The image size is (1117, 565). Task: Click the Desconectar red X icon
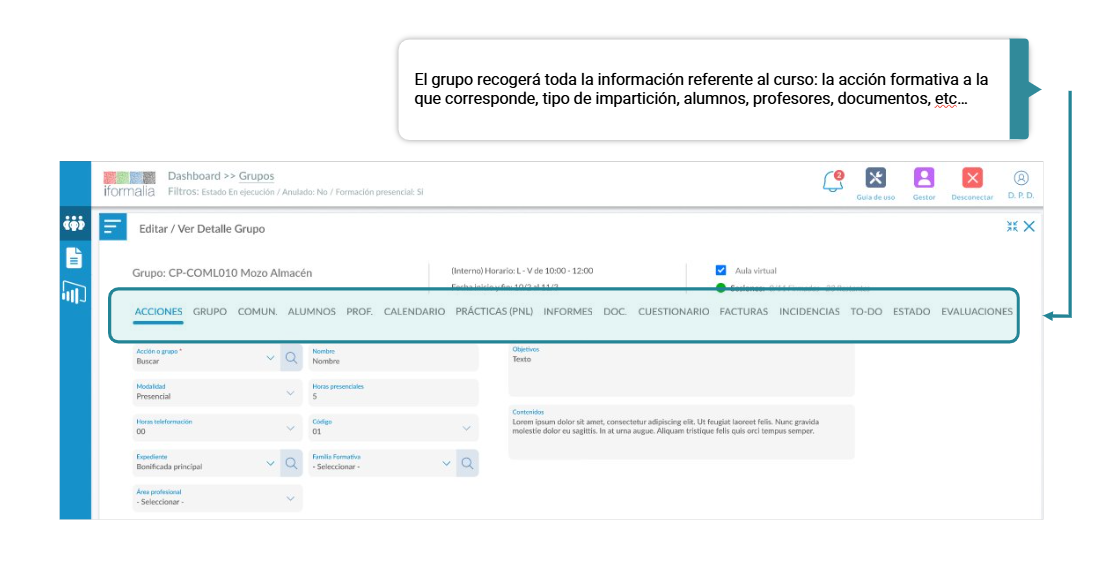click(972, 177)
